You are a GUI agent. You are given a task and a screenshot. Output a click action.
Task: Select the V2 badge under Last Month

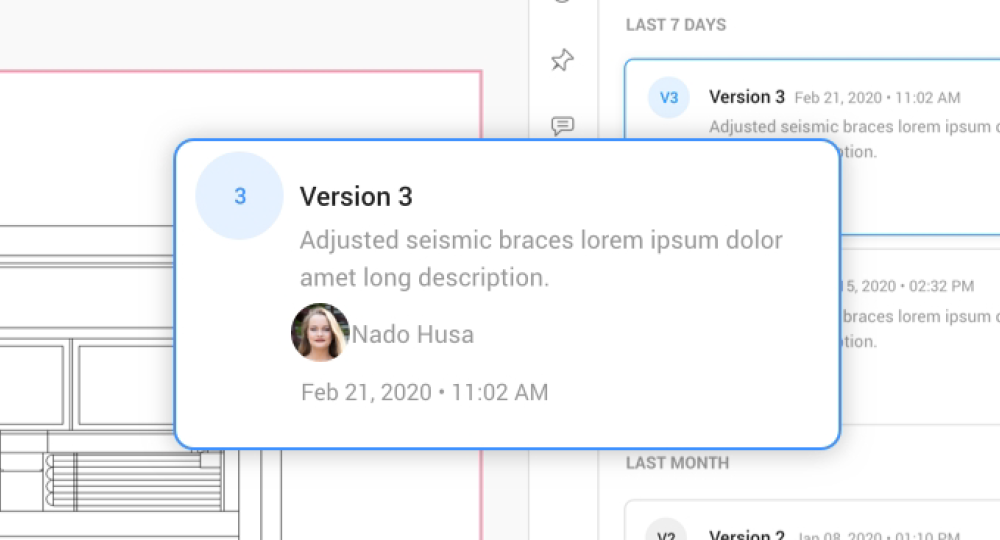666,530
